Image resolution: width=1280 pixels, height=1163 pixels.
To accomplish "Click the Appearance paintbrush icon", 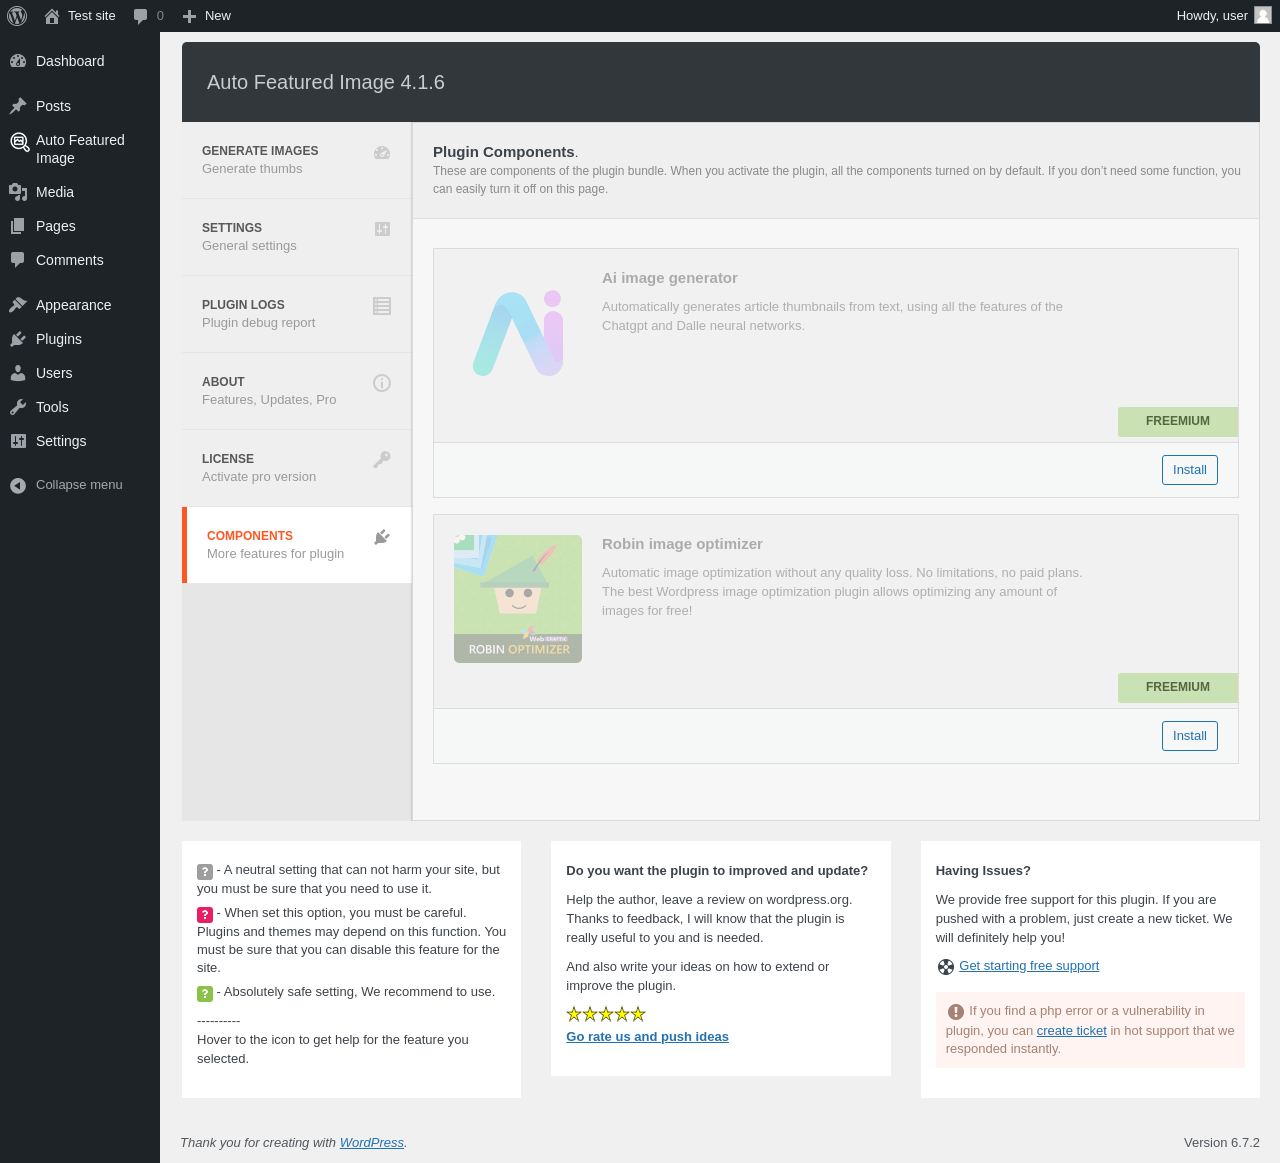I will click(18, 305).
